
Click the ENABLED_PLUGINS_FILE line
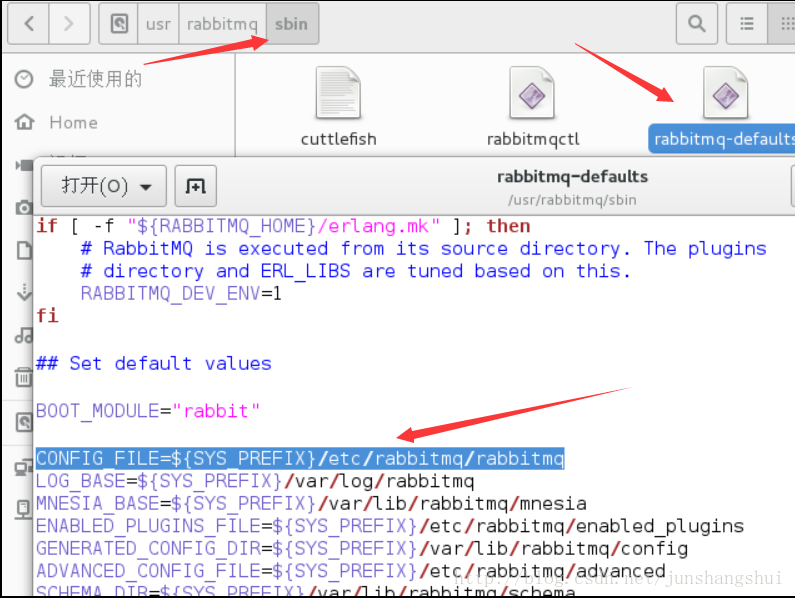click(389, 526)
